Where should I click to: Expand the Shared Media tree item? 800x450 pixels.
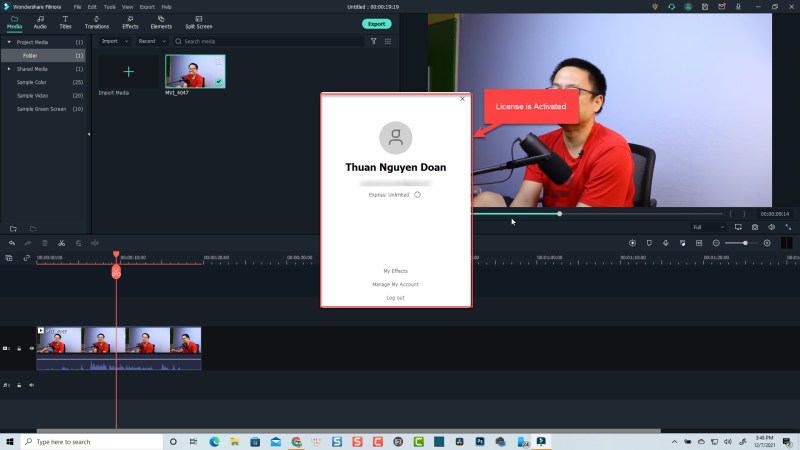(9, 69)
